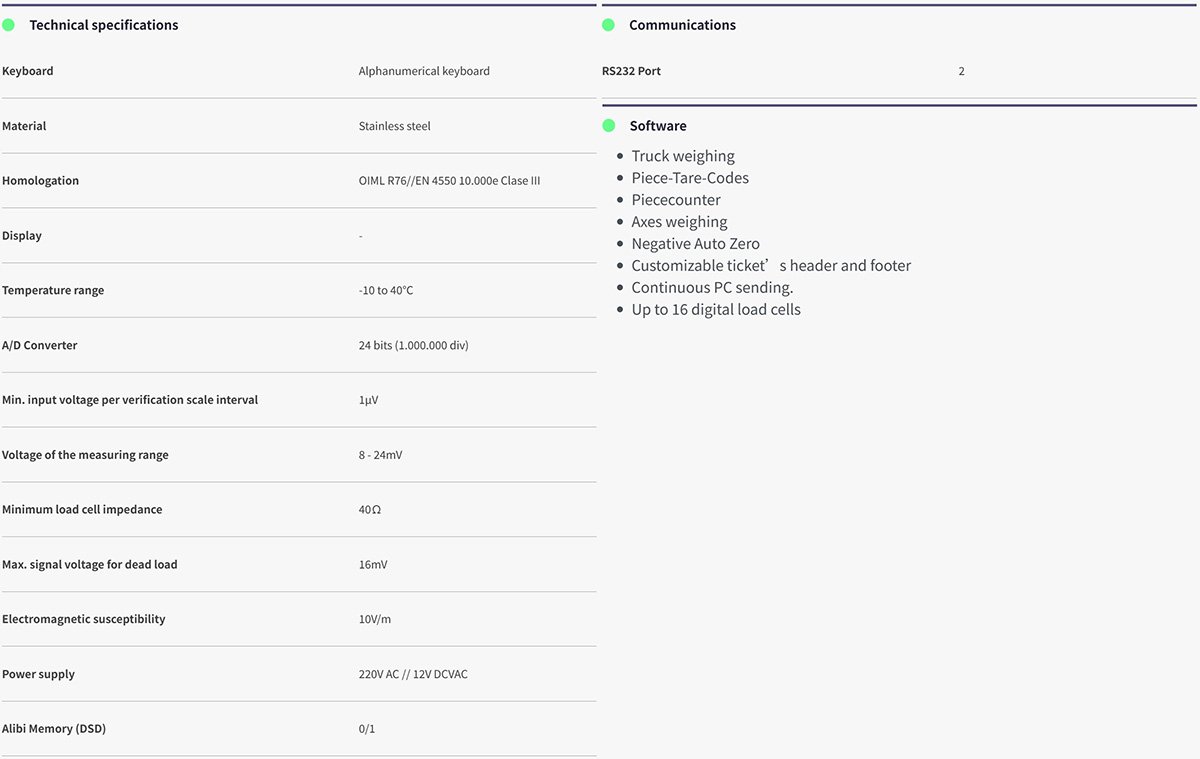
Task: Select the Communications section heading
Action: pyautogui.click(x=682, y=25)
